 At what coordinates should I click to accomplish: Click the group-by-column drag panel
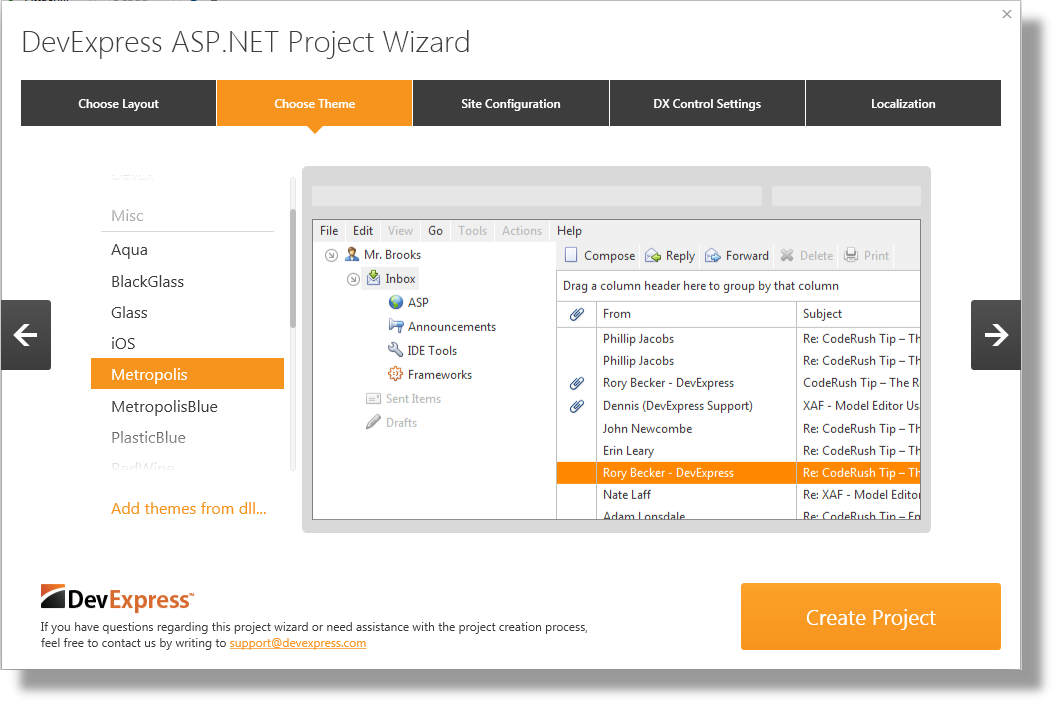(x=738, y=286)
